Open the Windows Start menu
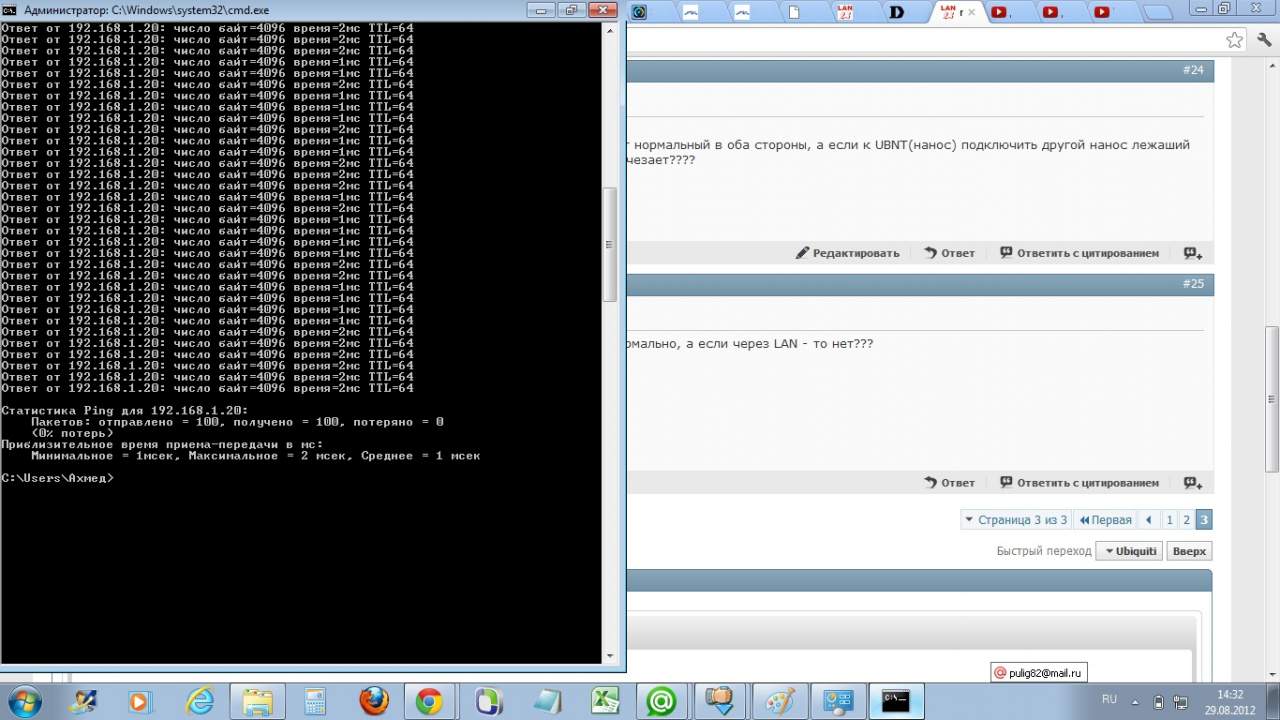 pos(23,701)
